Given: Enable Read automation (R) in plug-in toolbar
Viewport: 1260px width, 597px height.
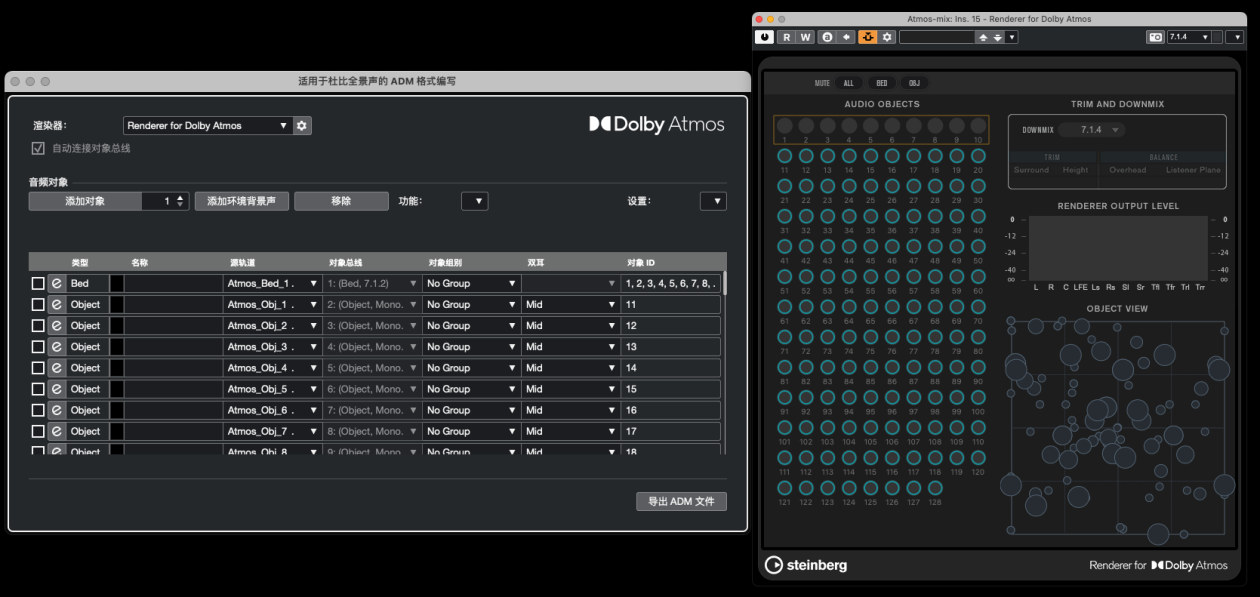Looking at the screenshot, I should pos(786,37).
